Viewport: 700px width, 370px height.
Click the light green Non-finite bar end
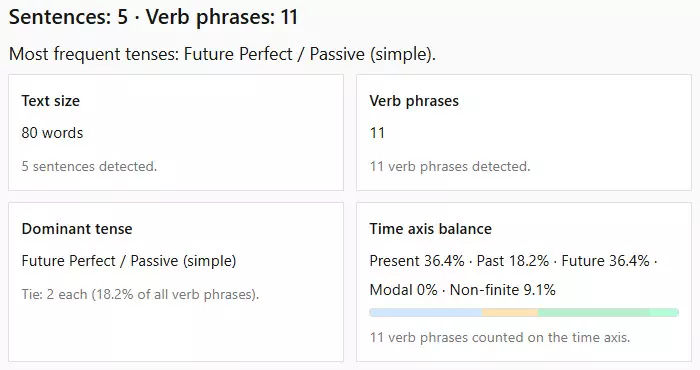pyautogui.click(x=665, y=312)
